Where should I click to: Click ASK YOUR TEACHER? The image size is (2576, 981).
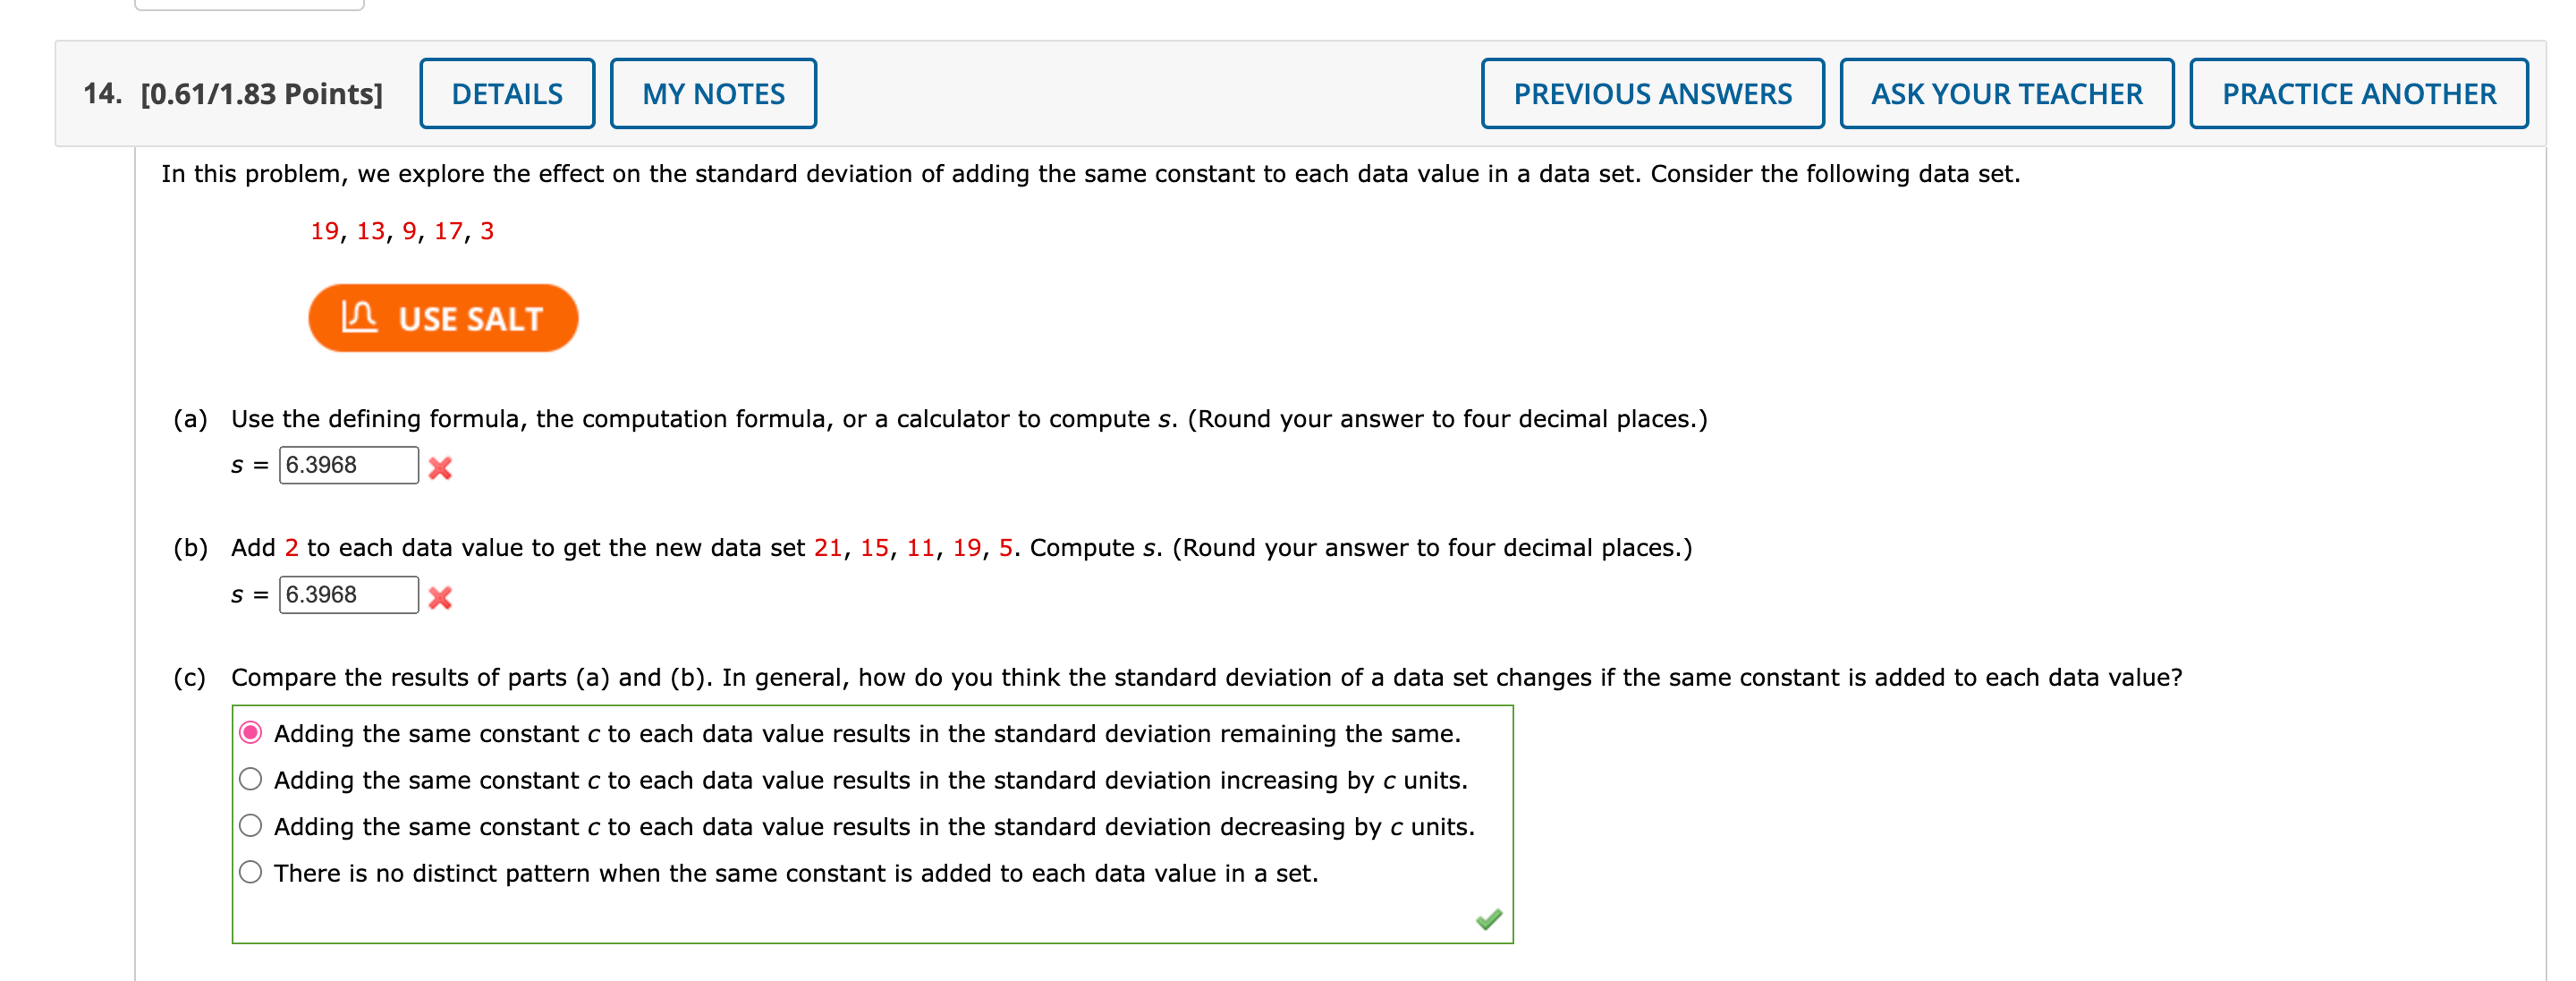[x=2006, y=93]
